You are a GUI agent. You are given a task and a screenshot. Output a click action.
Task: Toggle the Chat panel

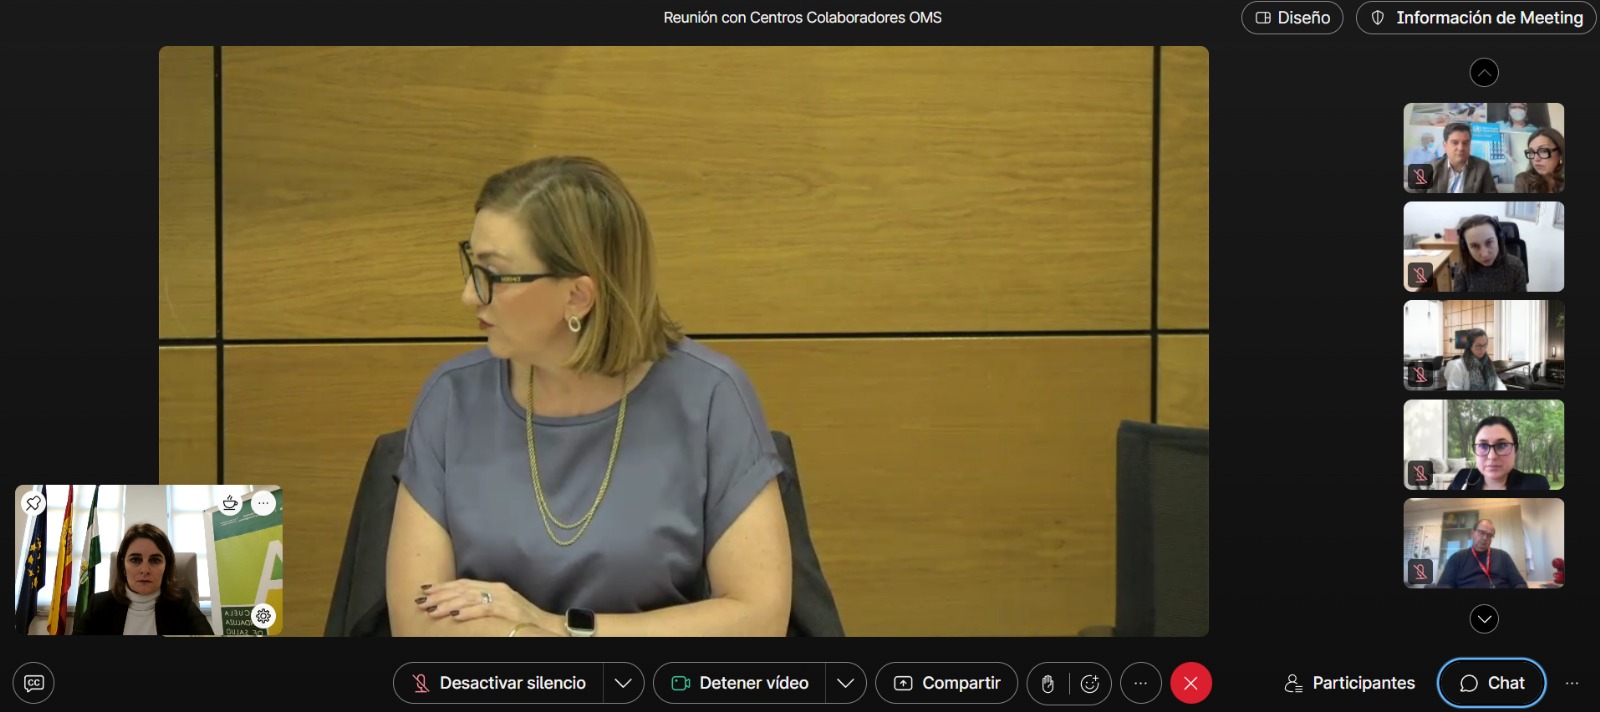(1491, 683)
